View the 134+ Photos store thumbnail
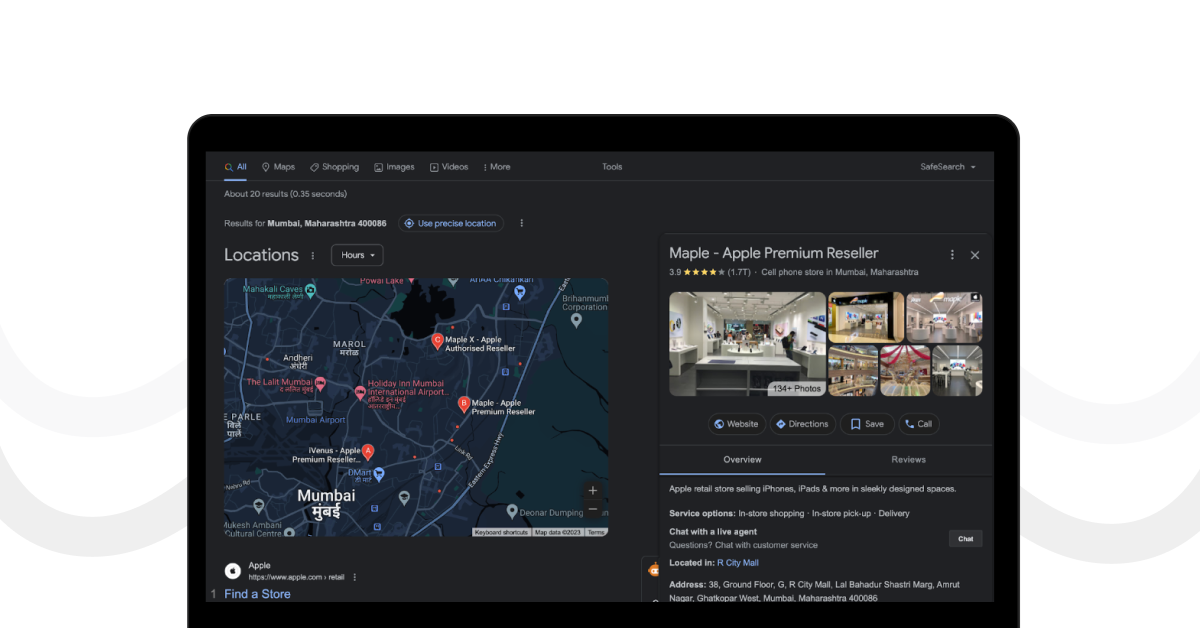 pos(747,344)
